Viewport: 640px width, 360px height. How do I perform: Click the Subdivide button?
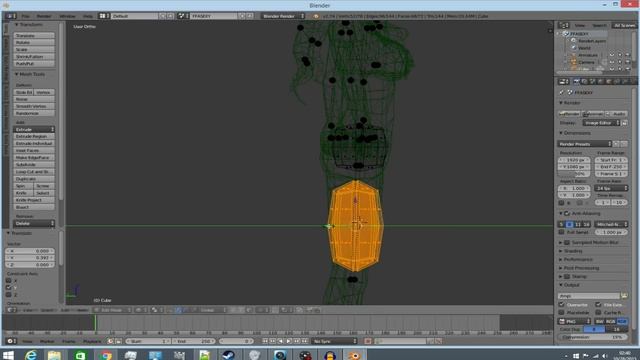click(34, 164)
